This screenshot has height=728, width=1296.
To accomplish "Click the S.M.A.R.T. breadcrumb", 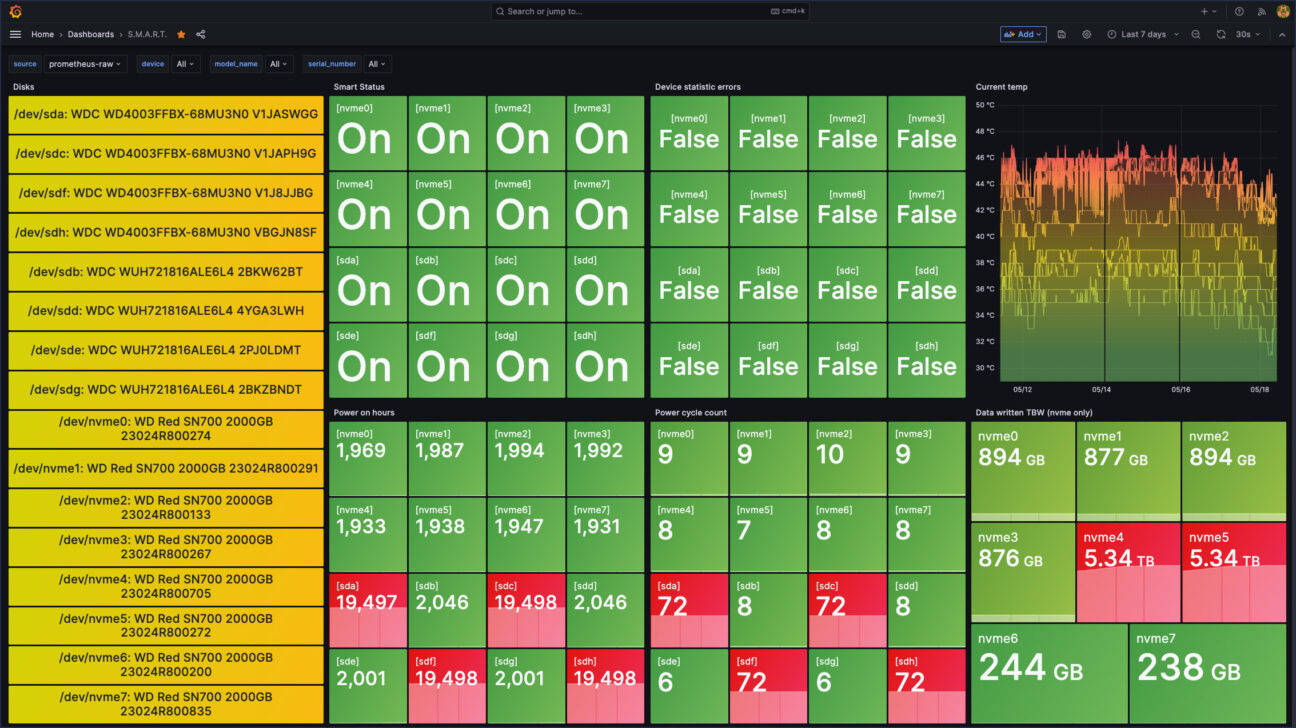I will 147,34.
